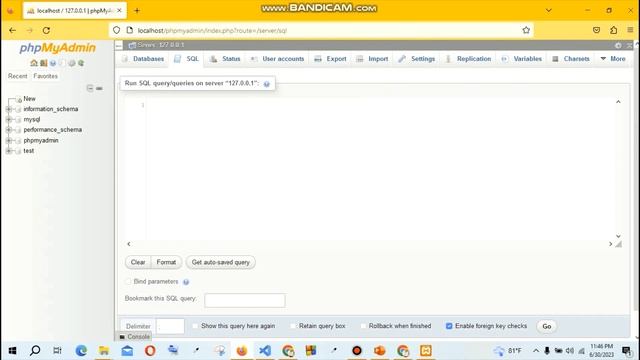
Task: Click the Clear button
Action: click(138, 262)
